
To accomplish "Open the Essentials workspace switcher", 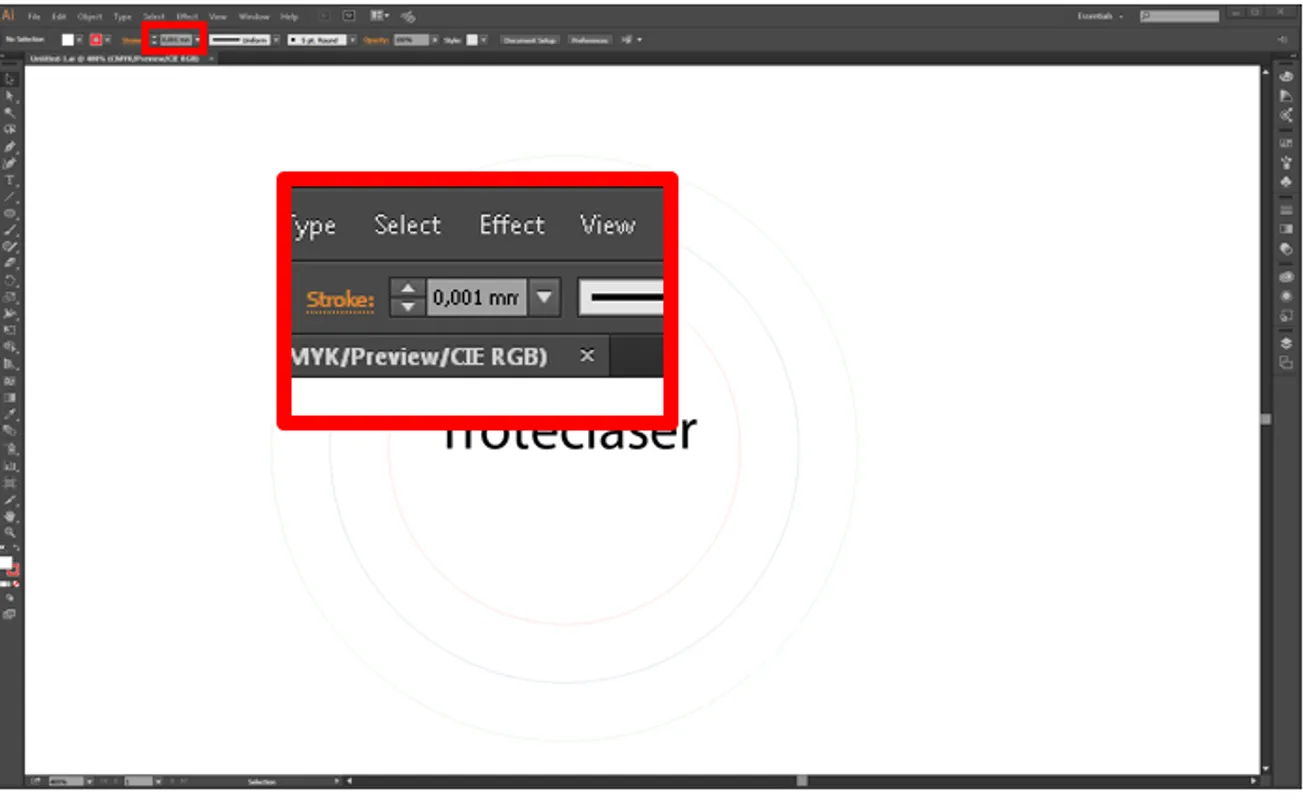I will pyautogui.click(x=1100, y=17).
